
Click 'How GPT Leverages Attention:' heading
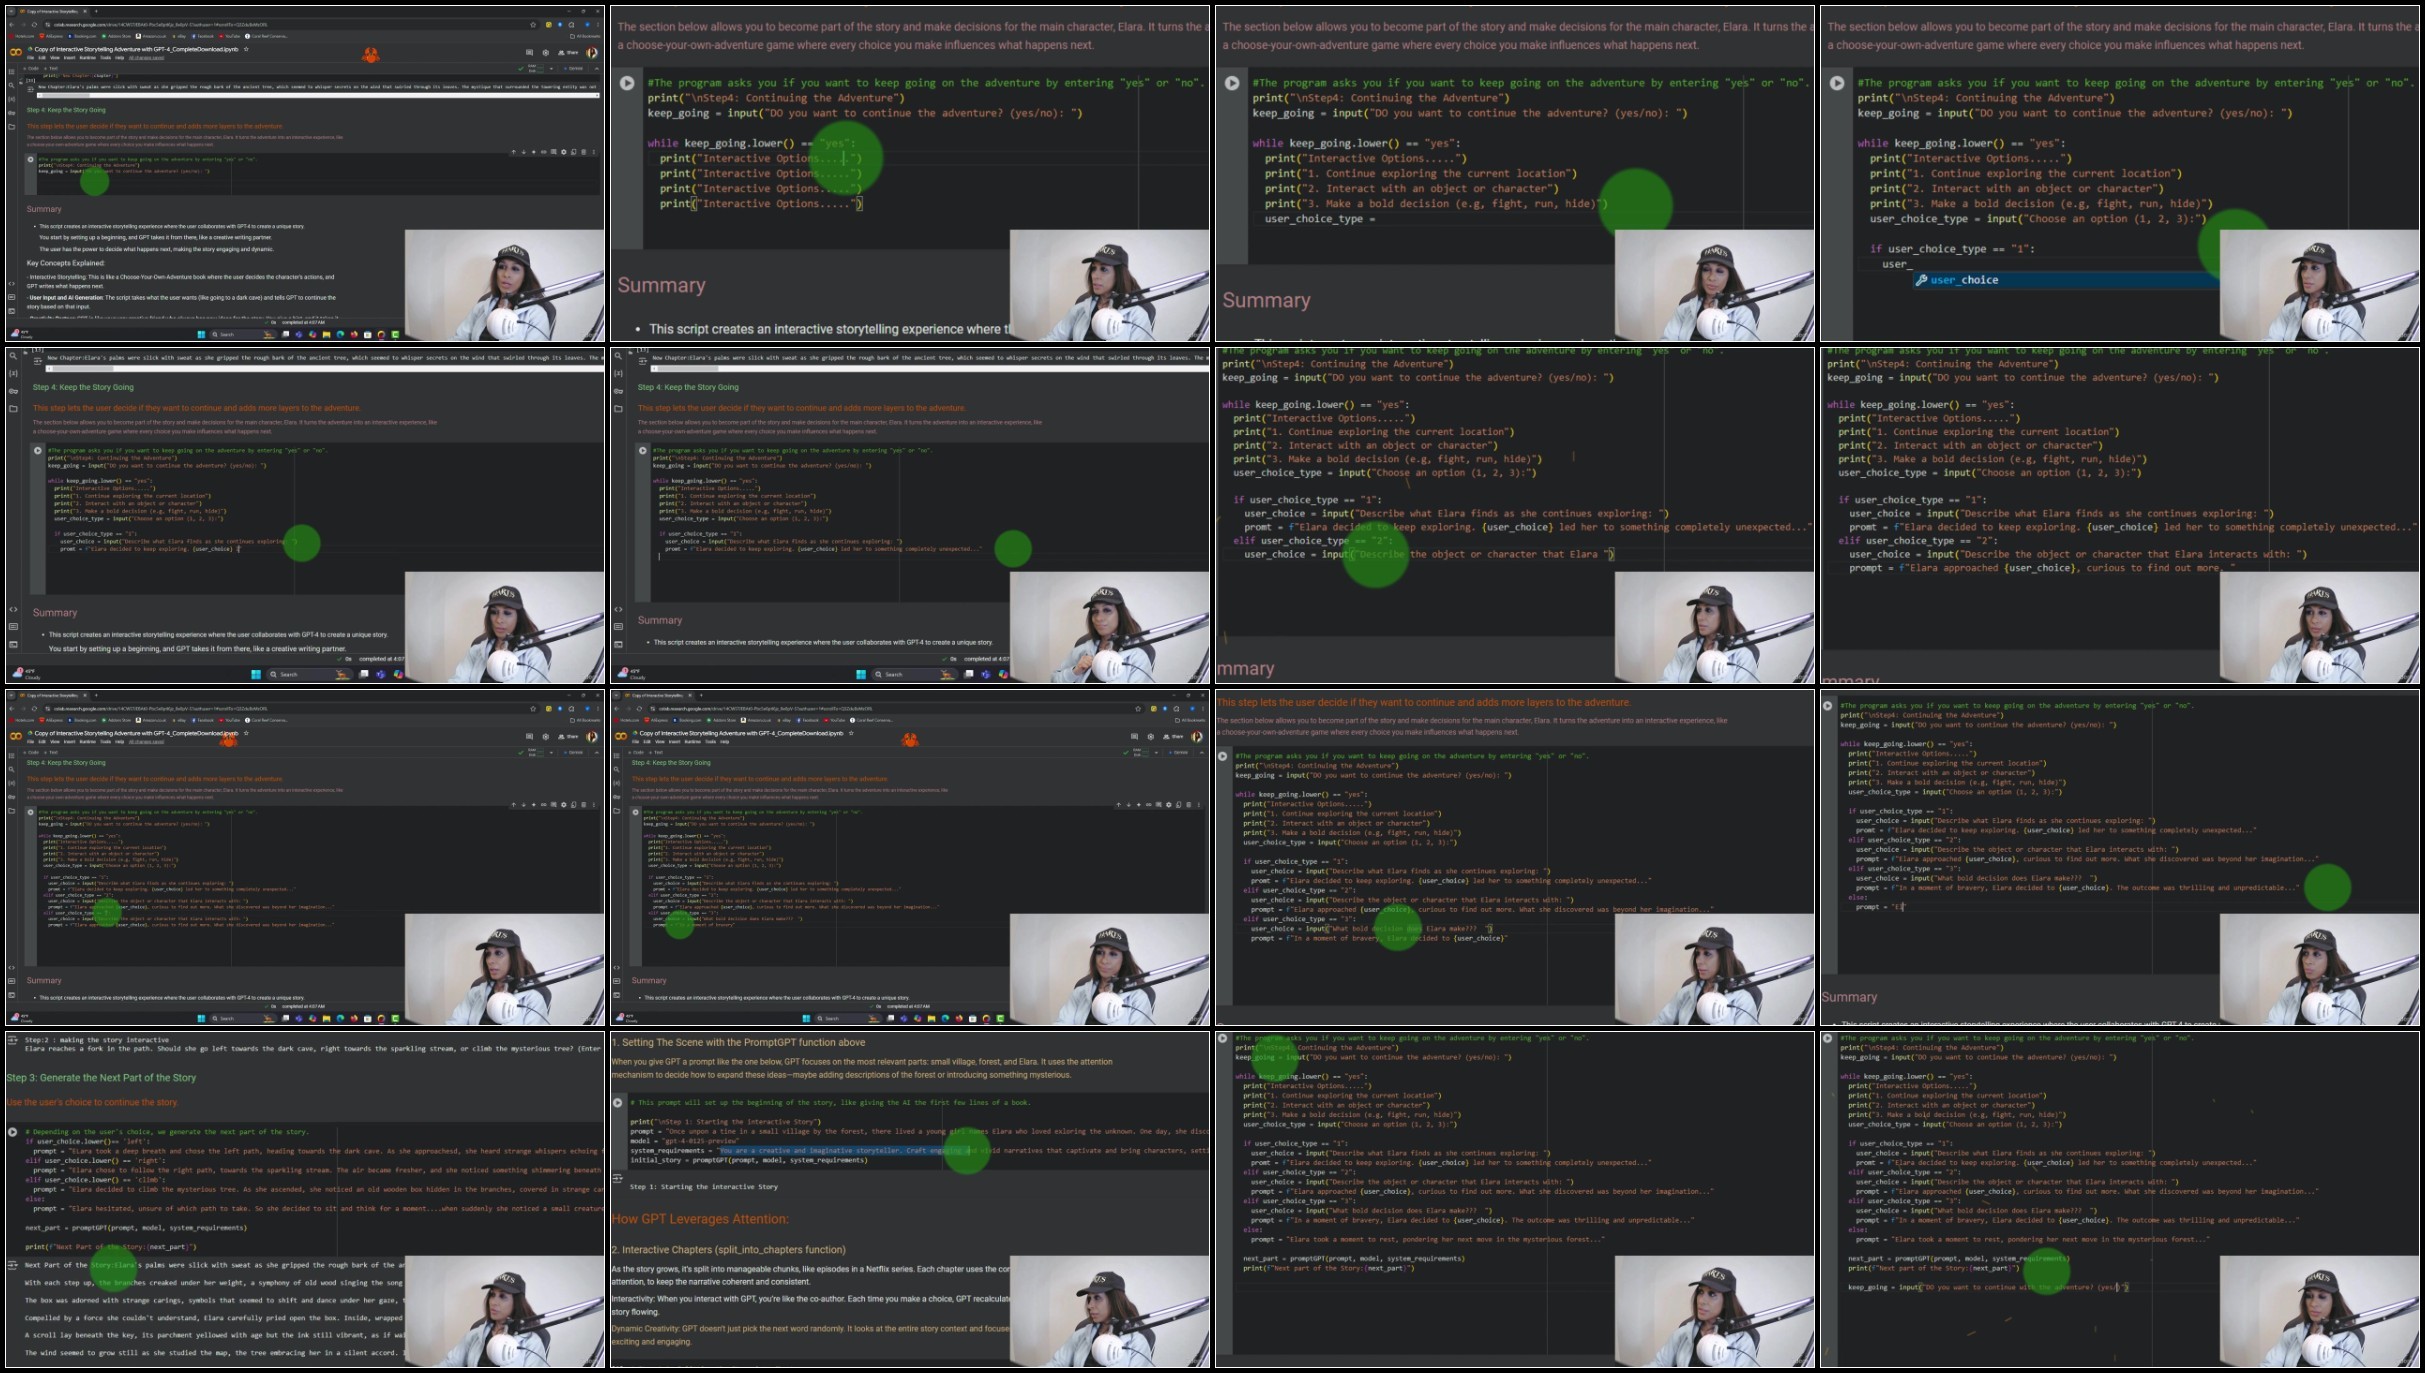pos(700,1219)
